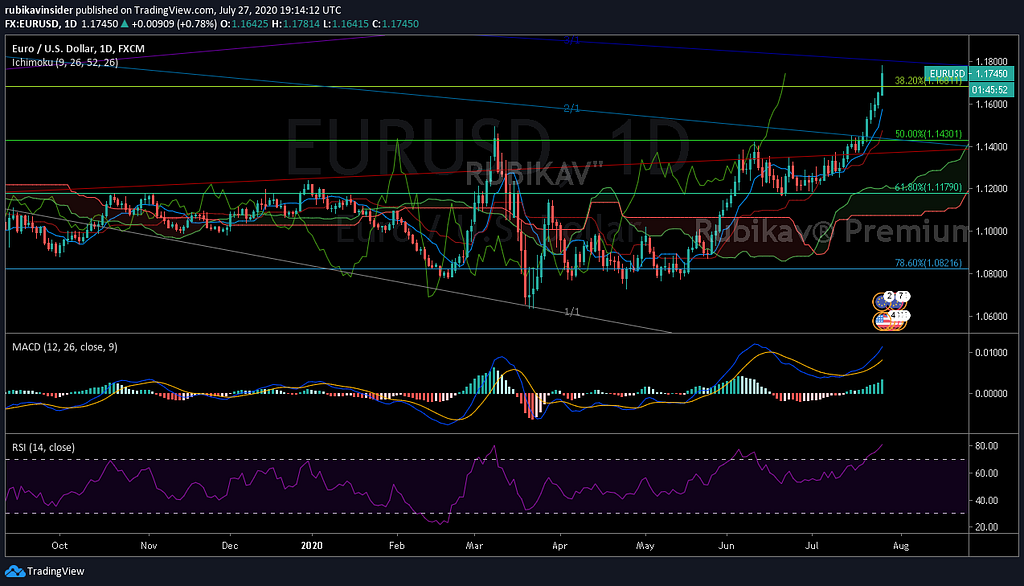Jump to Aug on the time axis
This screenshot has width=1024, height=586.
(901, 545)
